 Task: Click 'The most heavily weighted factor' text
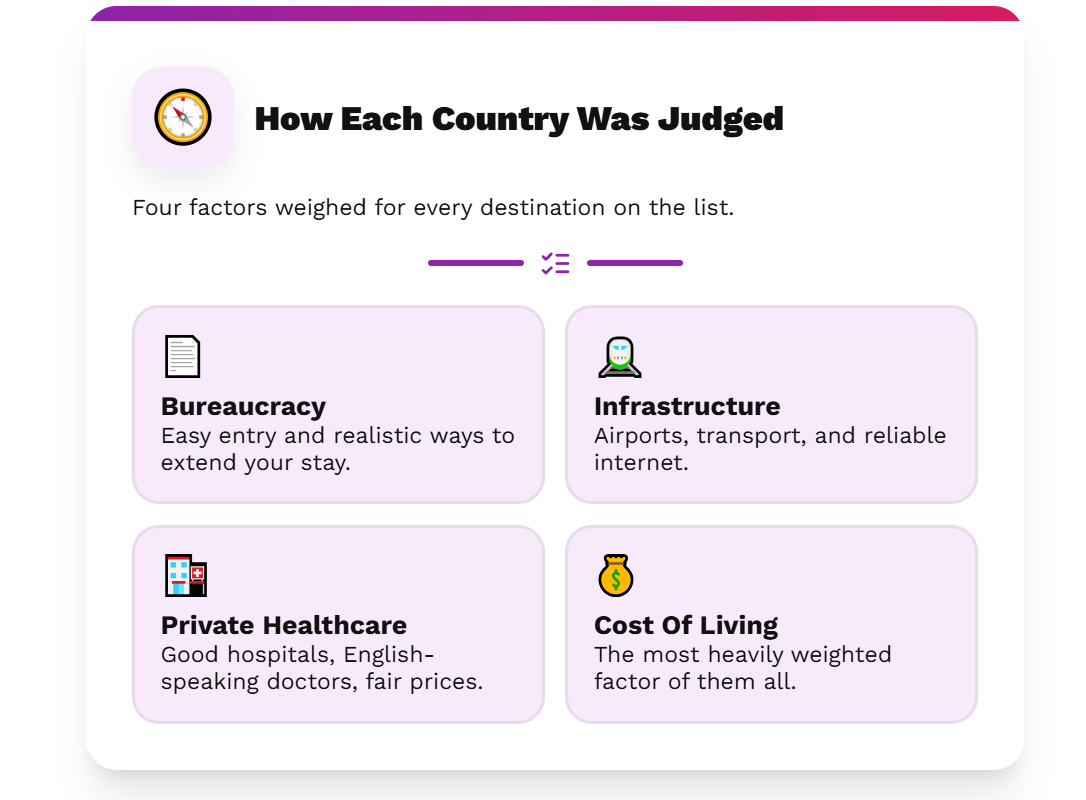pos(743,668)
